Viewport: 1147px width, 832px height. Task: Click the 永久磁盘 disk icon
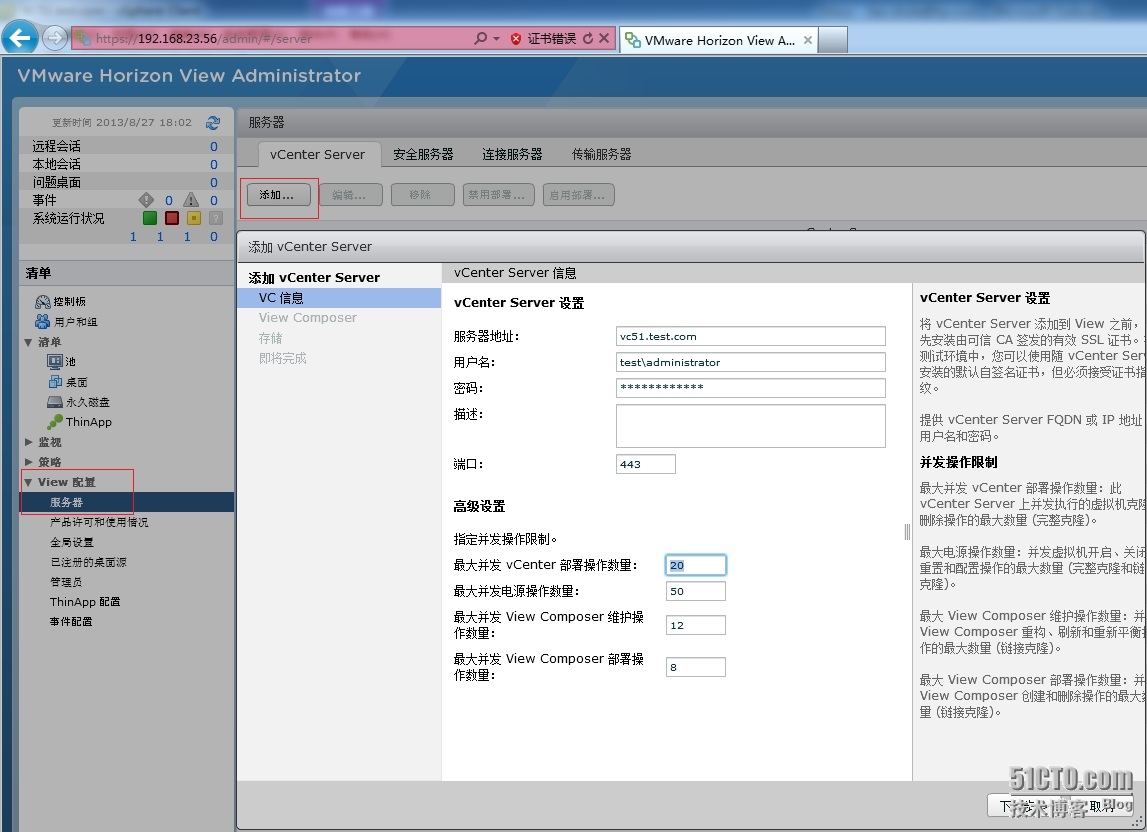55,402
